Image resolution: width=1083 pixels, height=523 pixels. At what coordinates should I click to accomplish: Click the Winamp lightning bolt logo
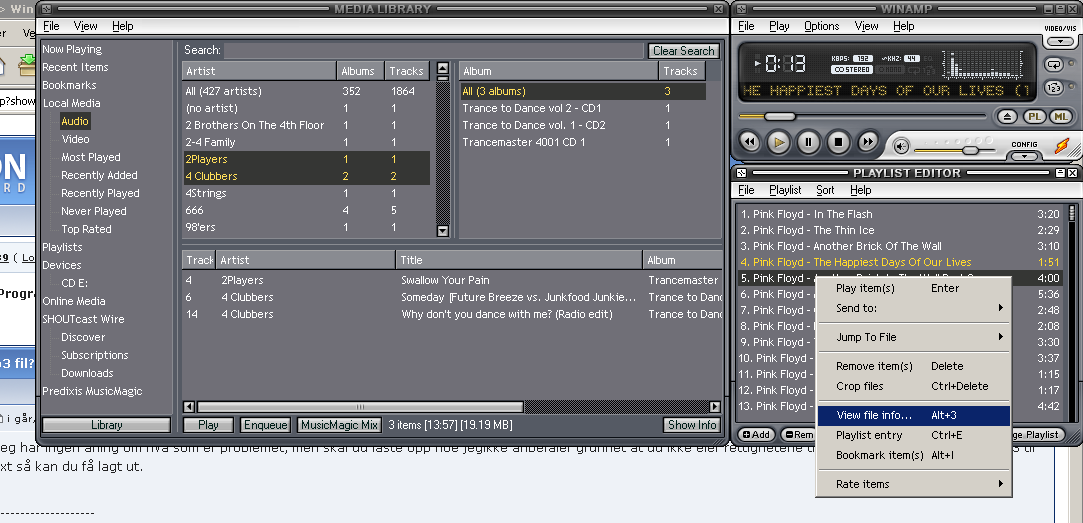coord(1062,146)
